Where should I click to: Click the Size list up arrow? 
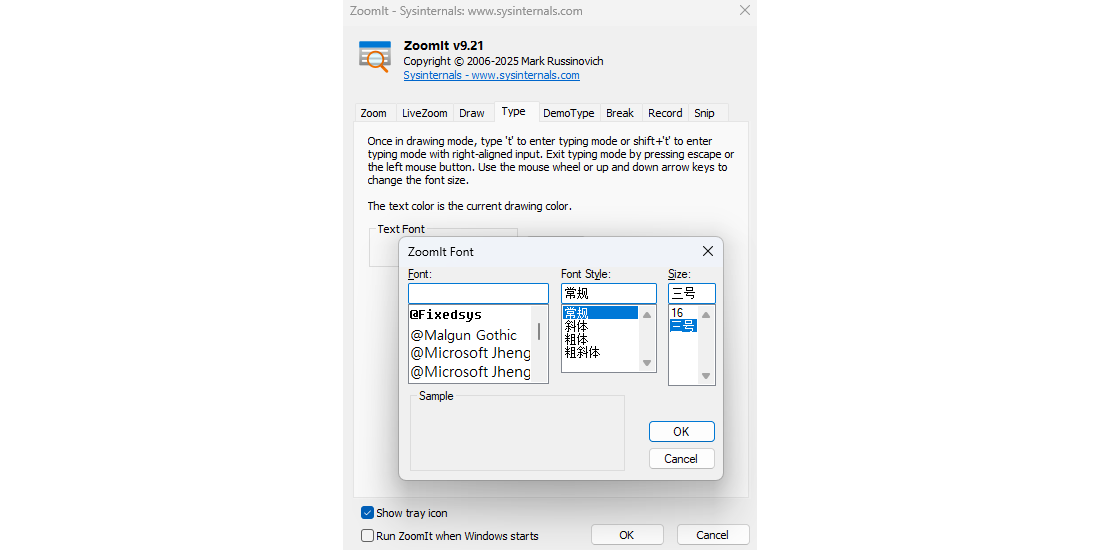706,315
